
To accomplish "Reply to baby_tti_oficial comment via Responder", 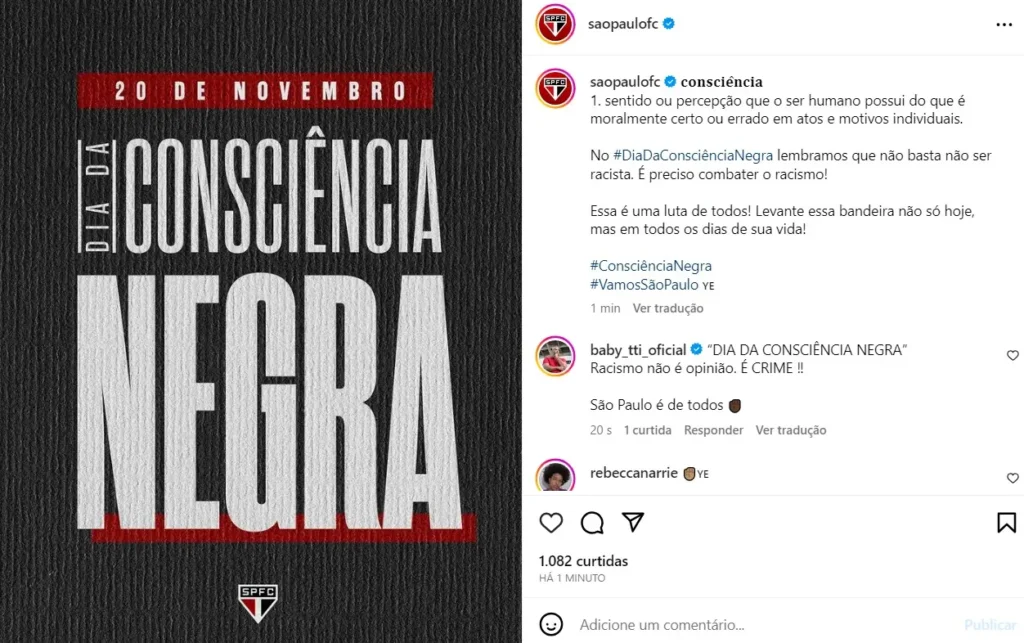I will (713, 430).
